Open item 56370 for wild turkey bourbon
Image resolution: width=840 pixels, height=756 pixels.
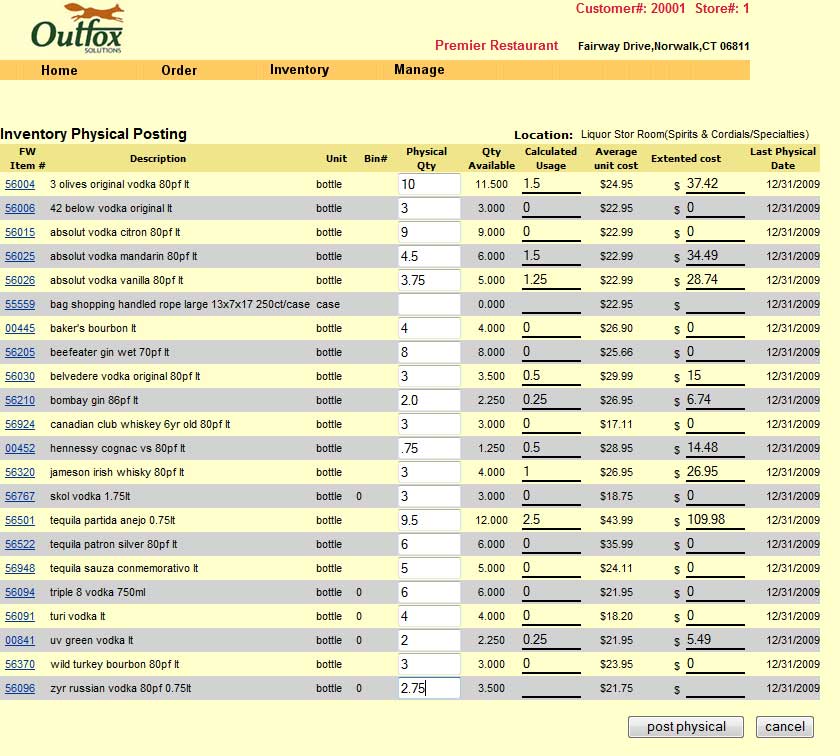click(x=20, y=664)
